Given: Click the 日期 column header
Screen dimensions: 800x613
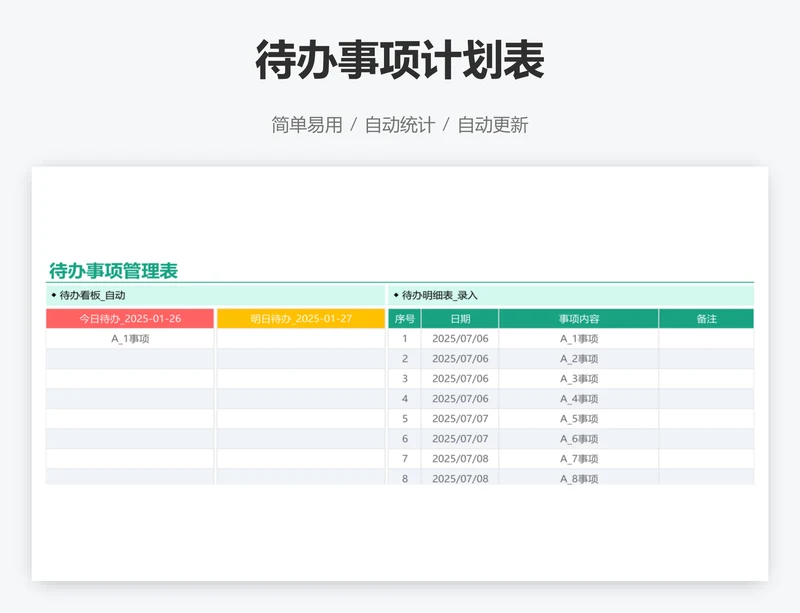Looking at the screenshot, I should click(460, 318).
